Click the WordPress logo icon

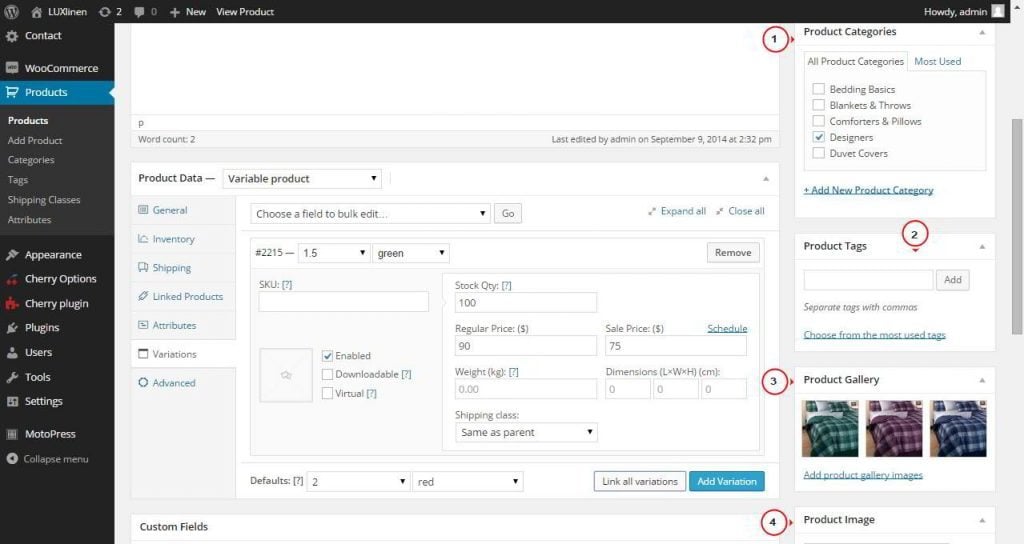coord(12,11)
